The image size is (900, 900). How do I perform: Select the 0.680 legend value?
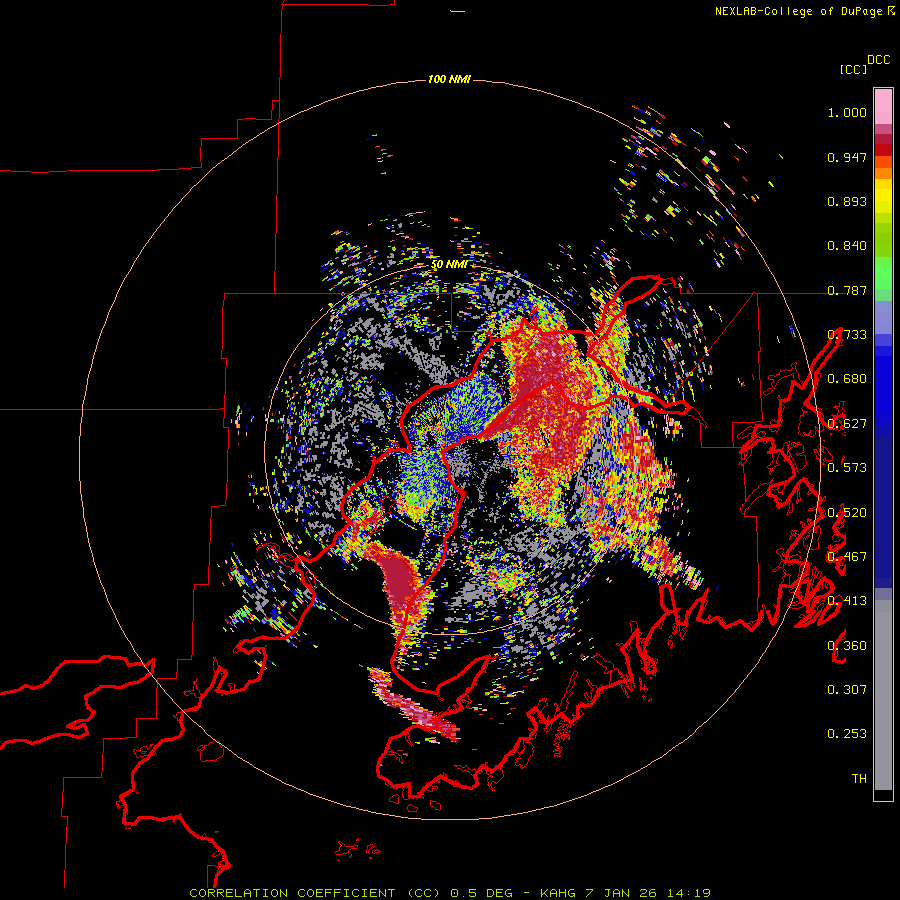pos(847,379)
